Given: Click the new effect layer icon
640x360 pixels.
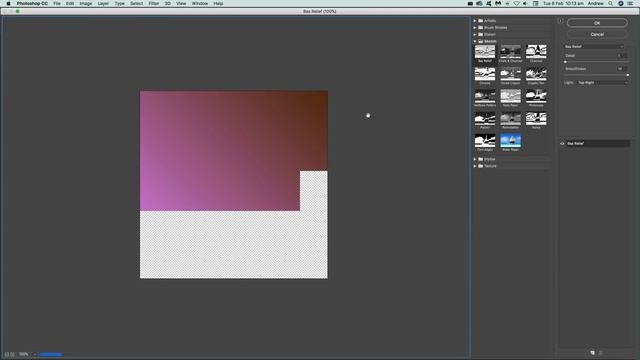Looking at the screenshot, I should 592,353.
